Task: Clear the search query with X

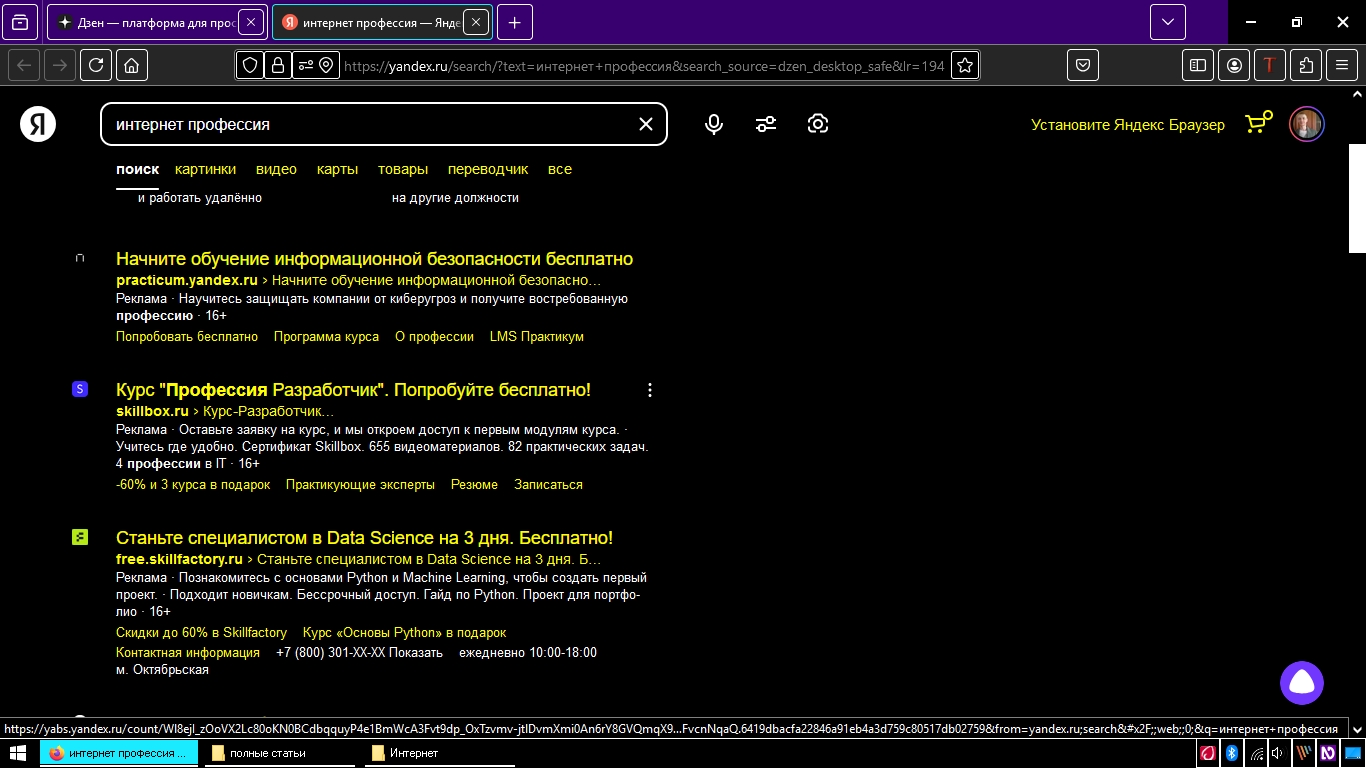Action: click(x=646, y=124)
